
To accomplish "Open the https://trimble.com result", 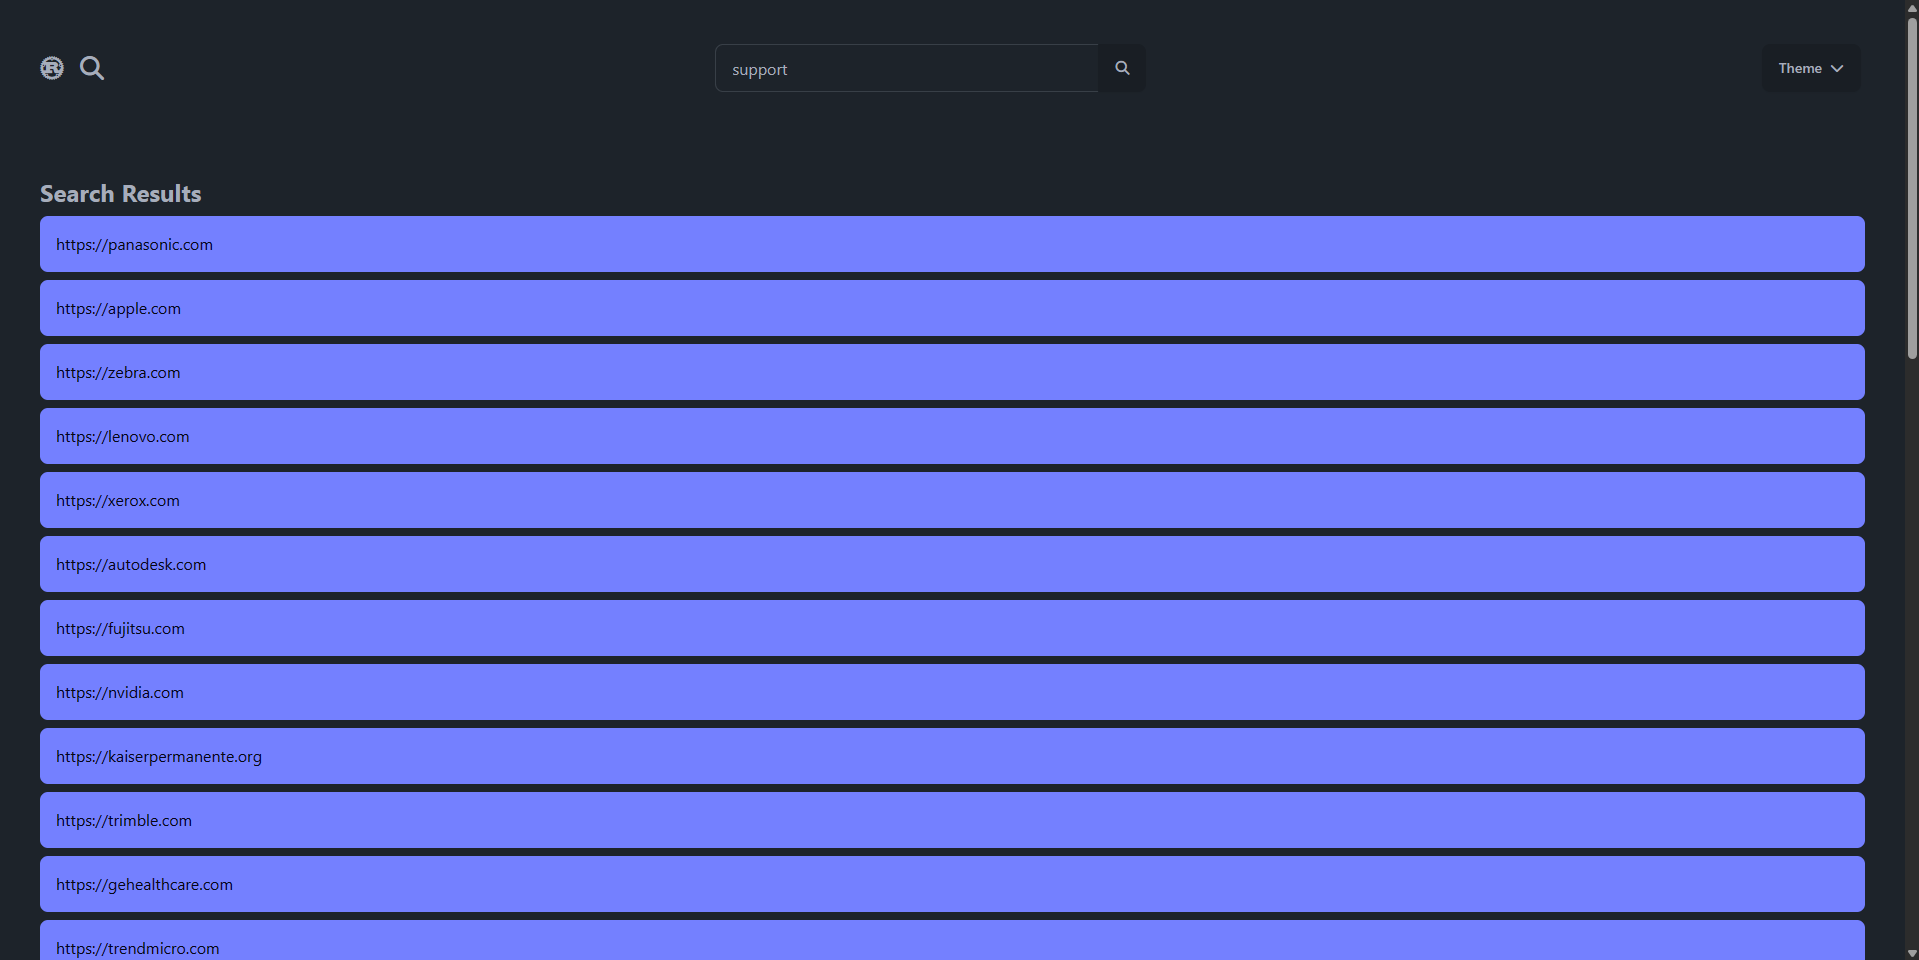I will point(952,820).
